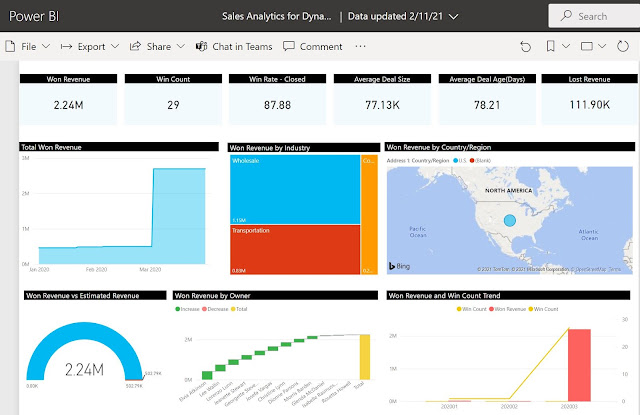This screenshot has width=640, height=415.
Task: Click the Share icon
Action: click(x=135, y=46)
